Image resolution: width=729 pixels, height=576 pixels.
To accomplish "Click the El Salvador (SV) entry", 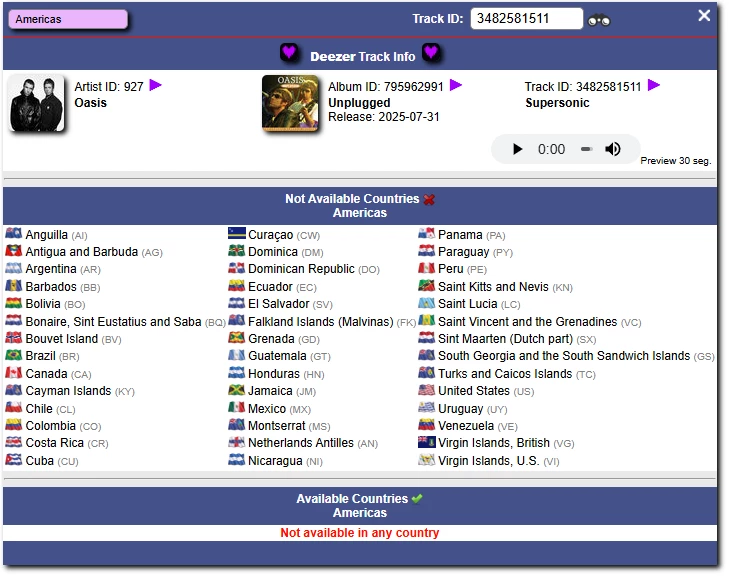I will coord(280,304).
